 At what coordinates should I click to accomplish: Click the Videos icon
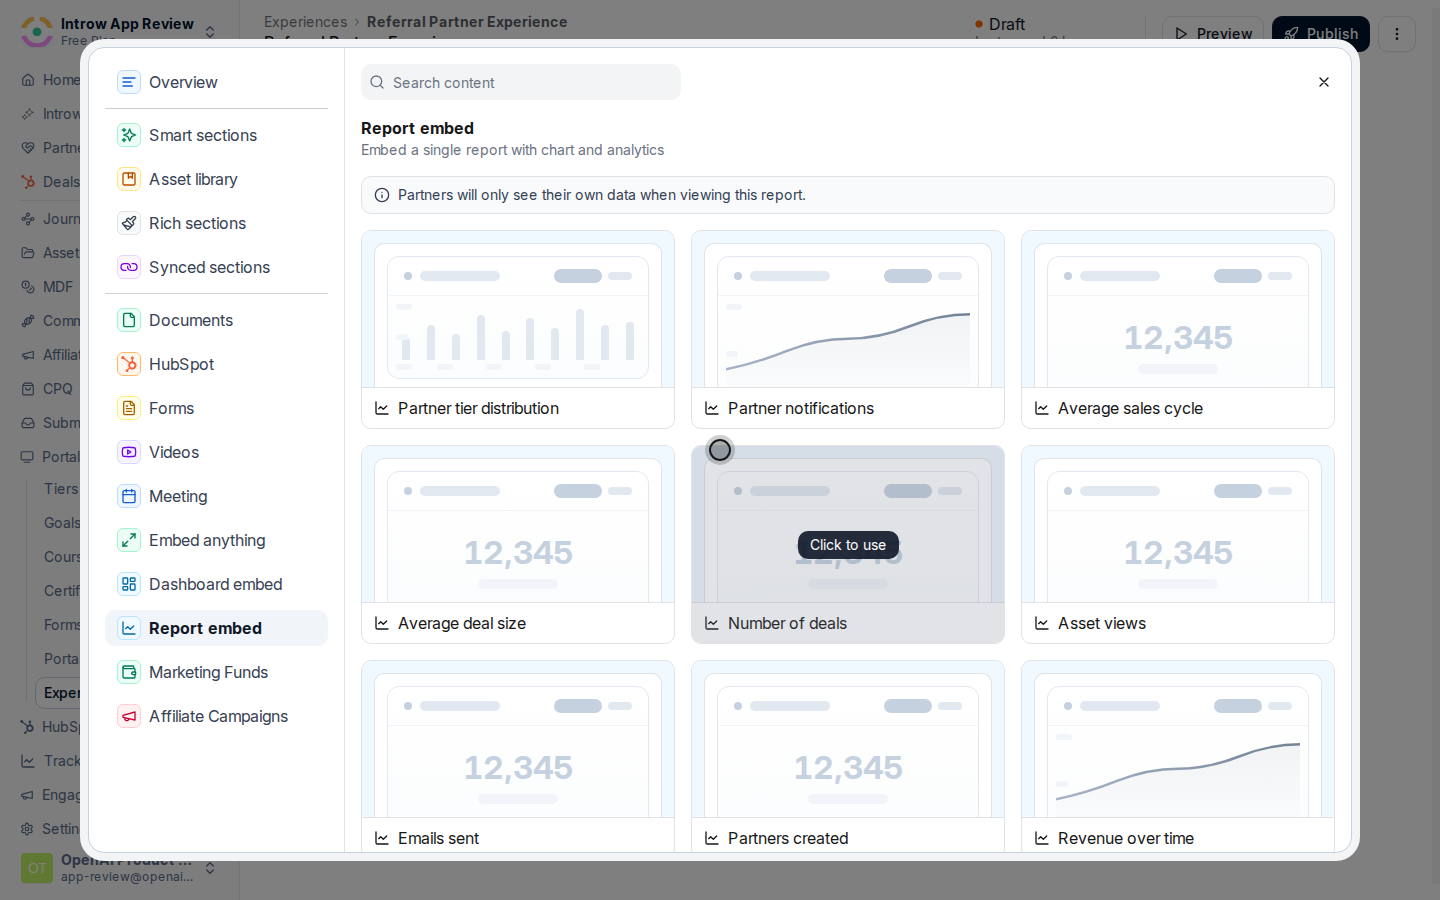point(129,452)
